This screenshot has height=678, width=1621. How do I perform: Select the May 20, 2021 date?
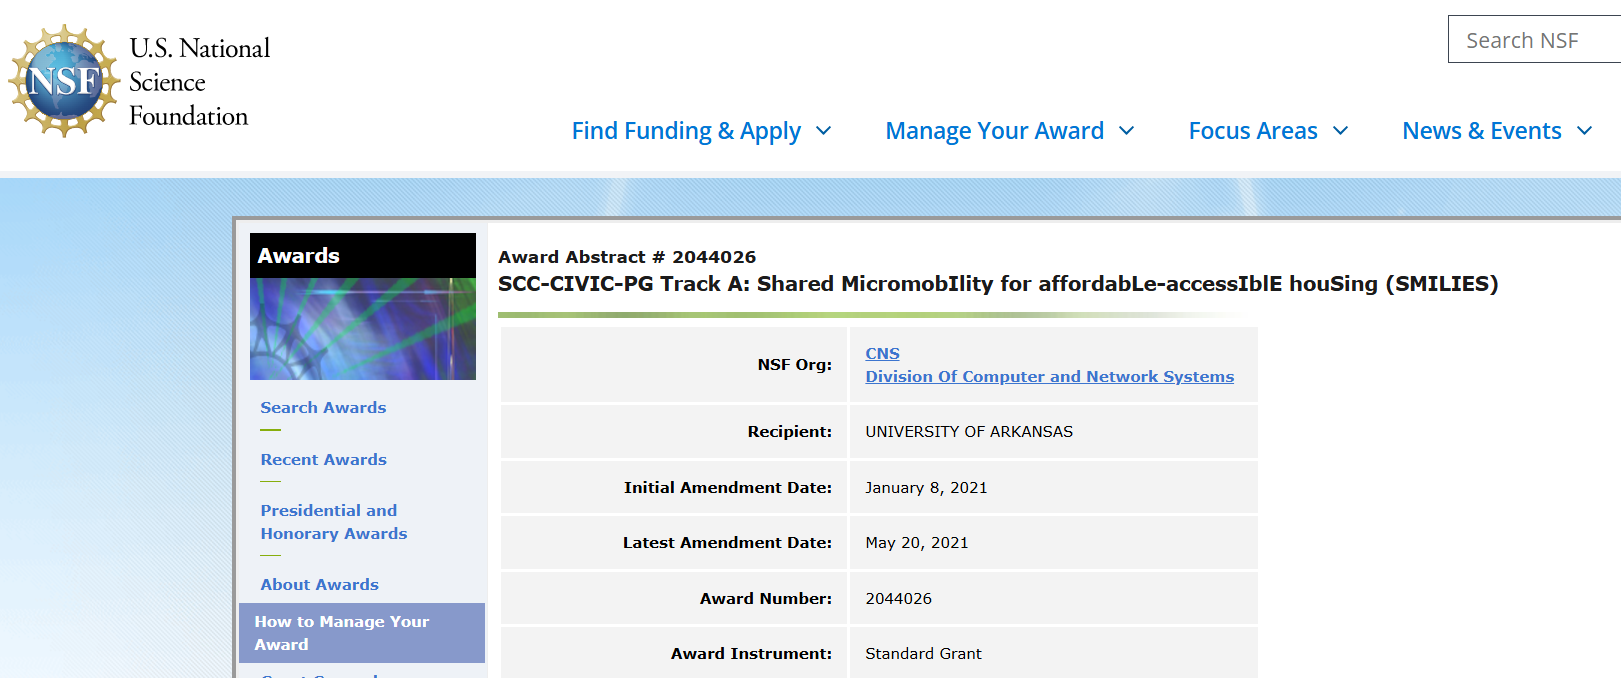[917, 542]
